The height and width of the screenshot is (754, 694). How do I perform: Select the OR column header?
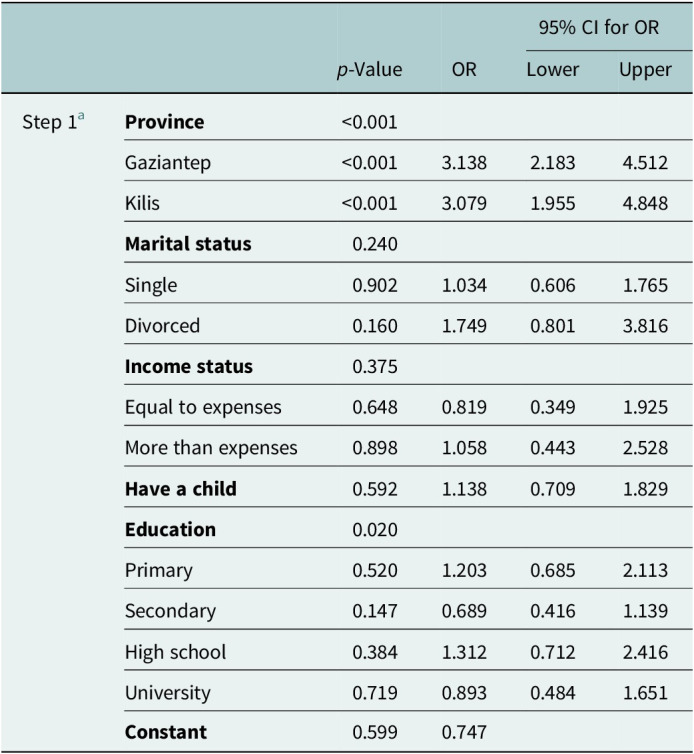(464, 70)
